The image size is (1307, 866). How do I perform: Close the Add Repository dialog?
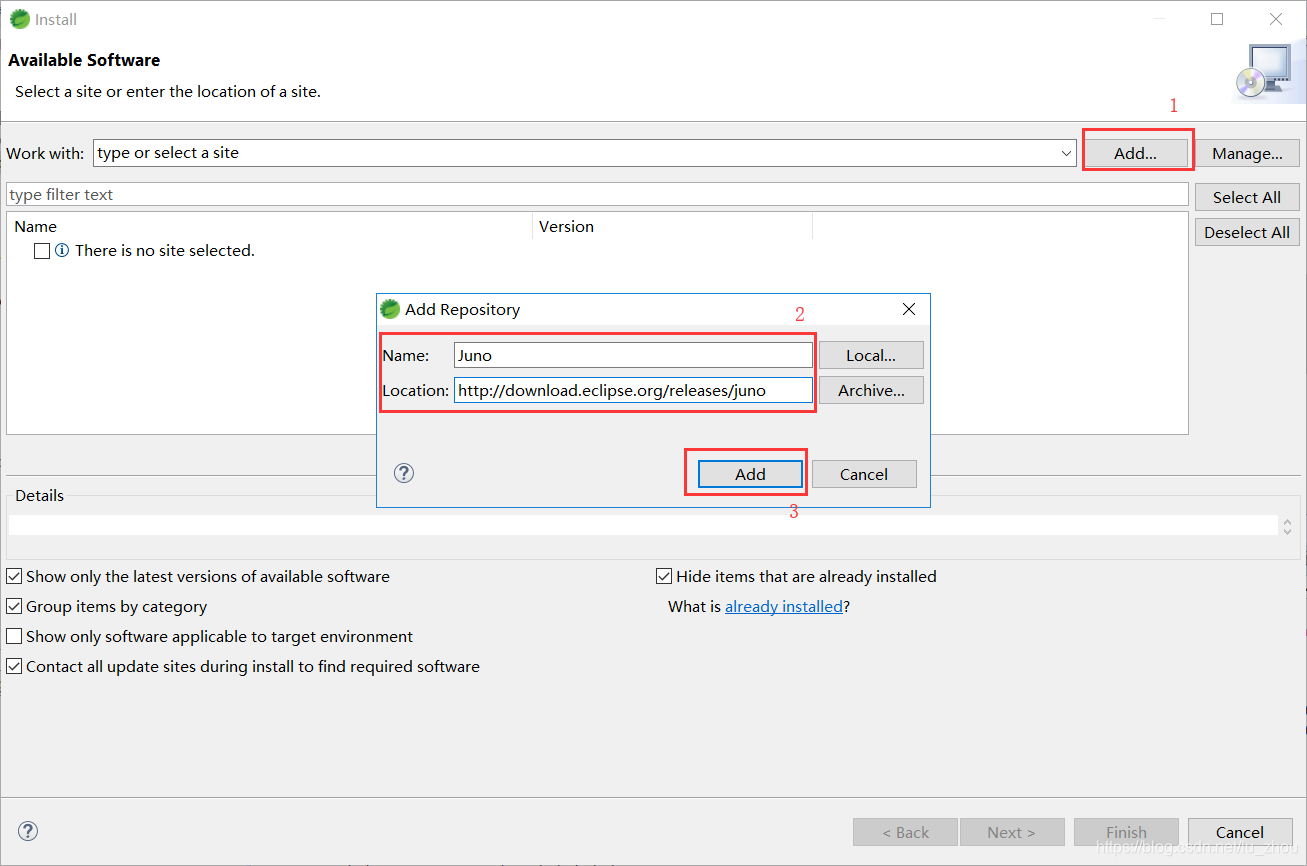[x=909, y=309]
